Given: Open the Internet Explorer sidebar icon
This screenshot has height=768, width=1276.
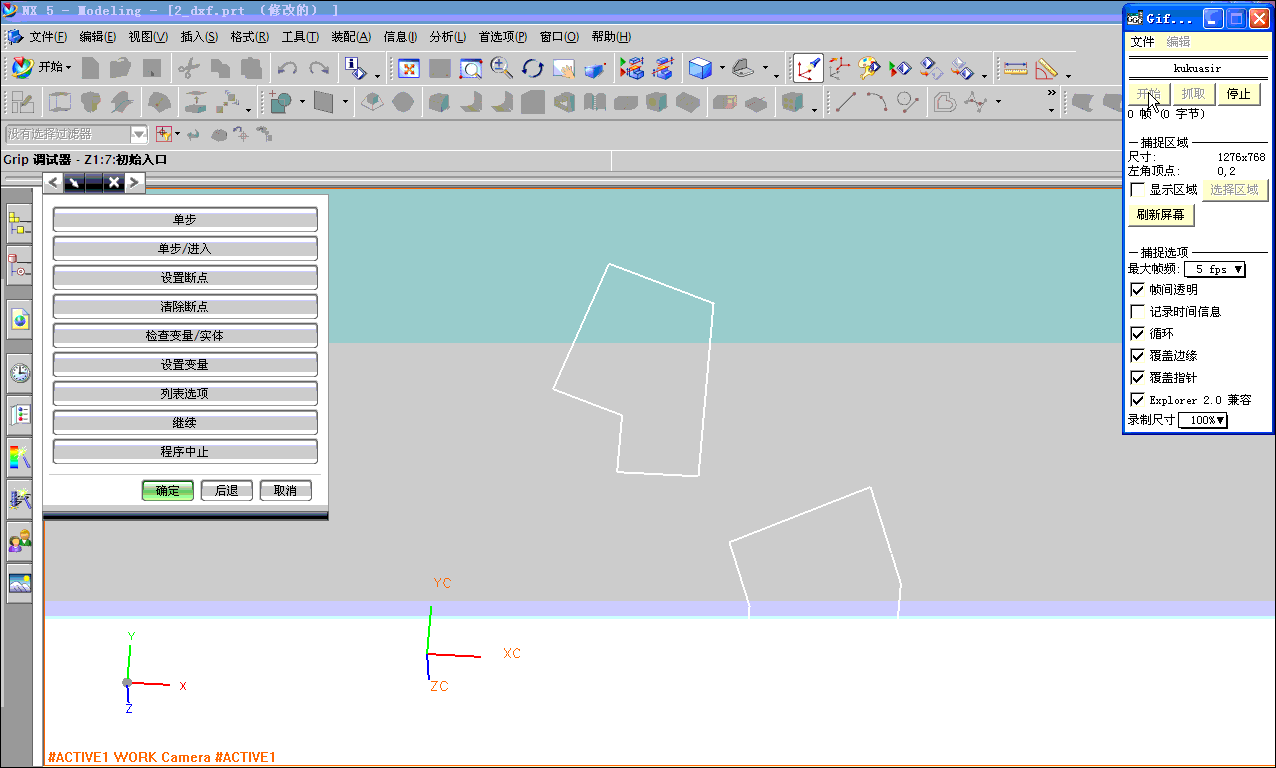Looking at the screenshot, I should coord(20,319).
